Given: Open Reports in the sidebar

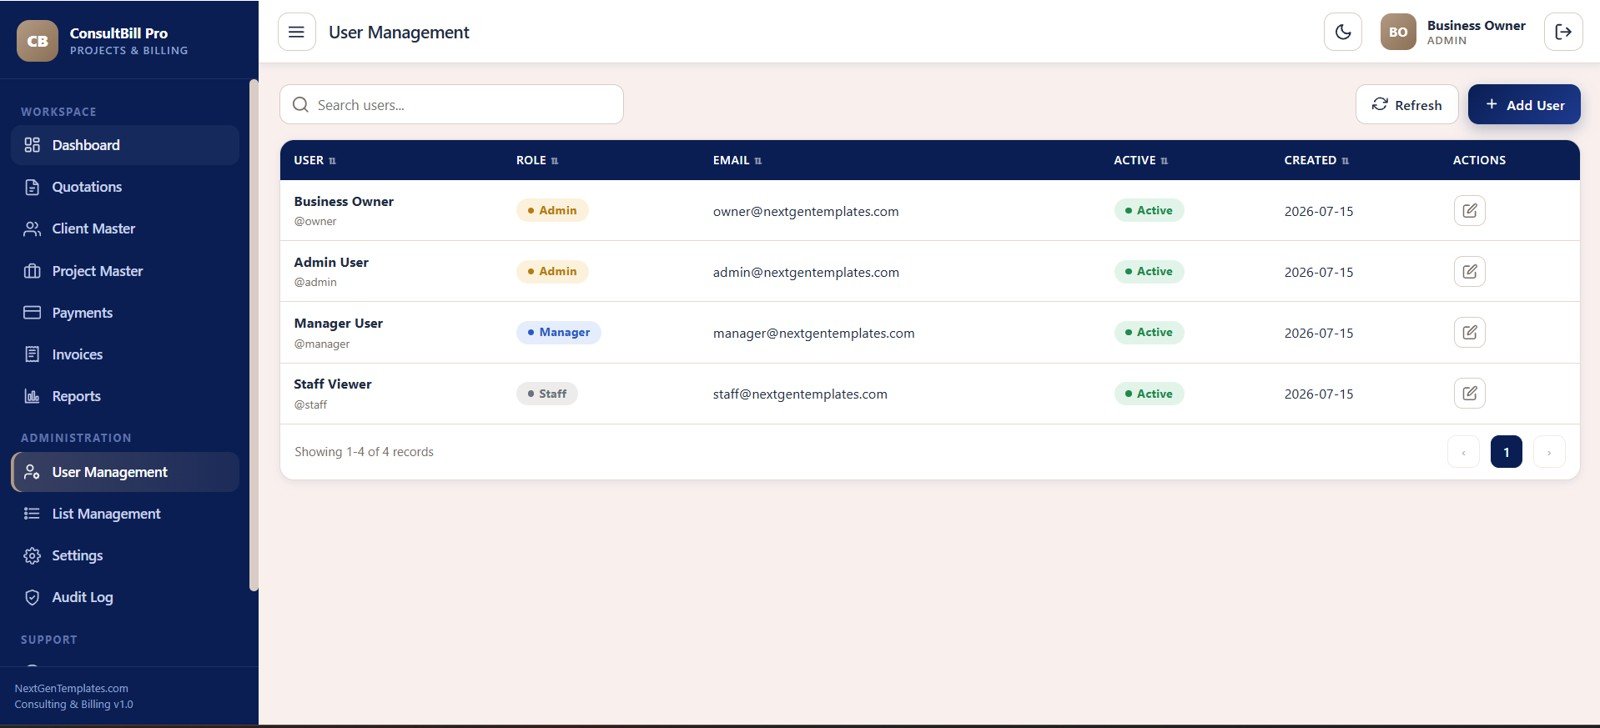Looking at the screenshot, I should [125, 396].
